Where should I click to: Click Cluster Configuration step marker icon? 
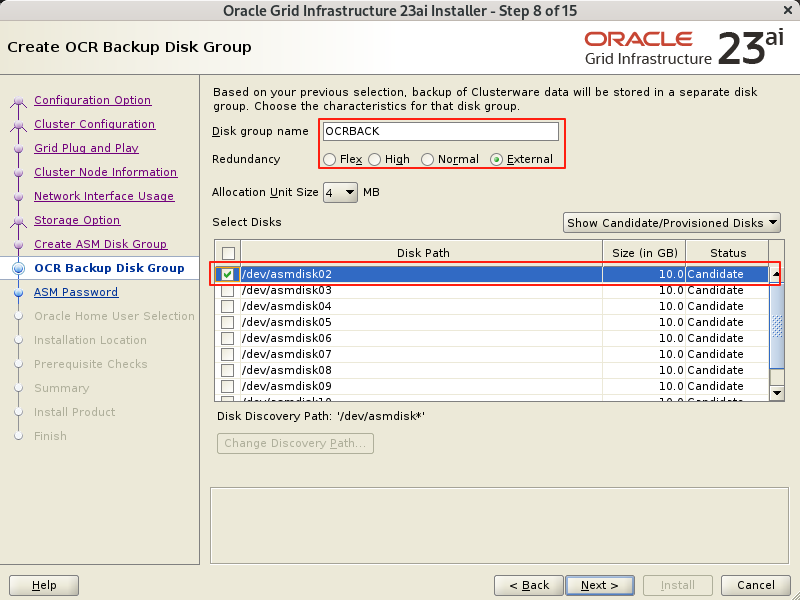18,125
